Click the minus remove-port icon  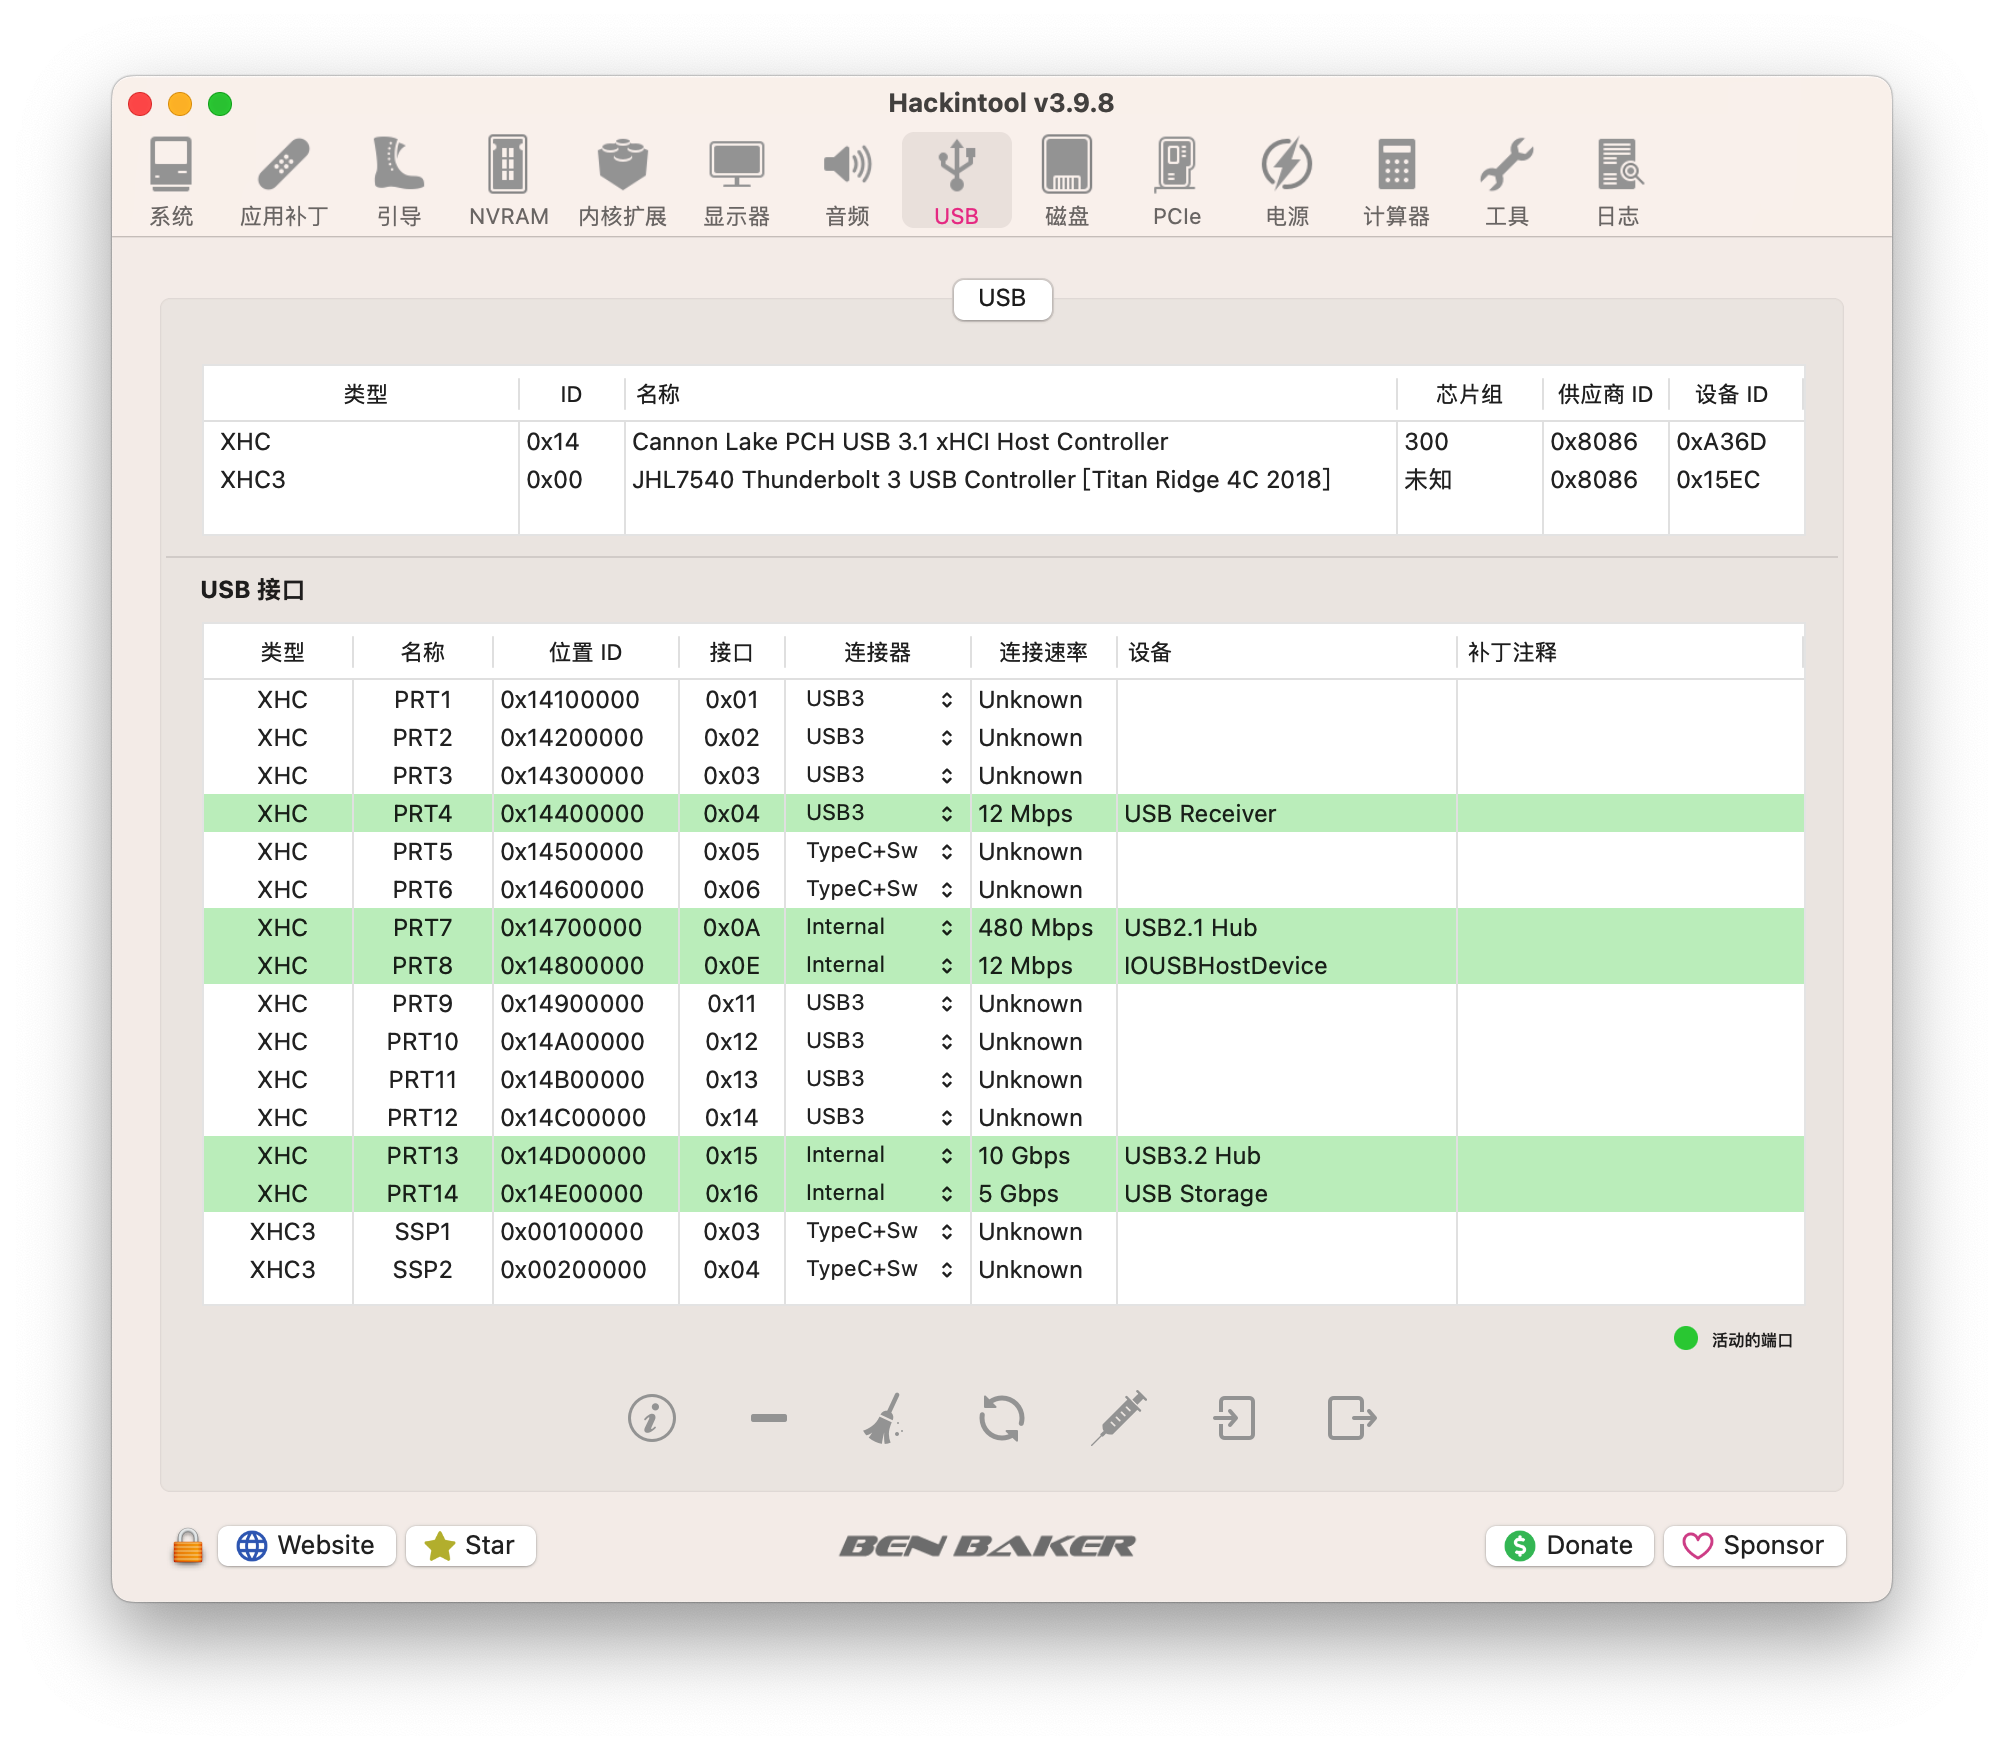pos(768,1418)
